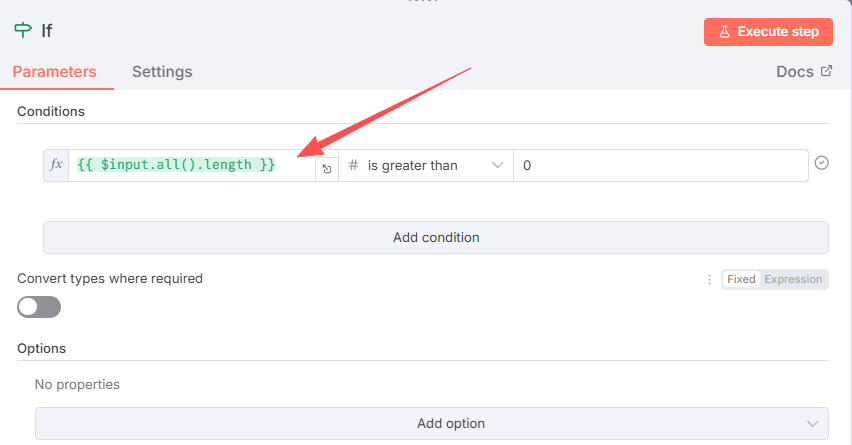Click the check circle icon beside the condition
This screenshot has width=852, height=445.
click(822, 163)
